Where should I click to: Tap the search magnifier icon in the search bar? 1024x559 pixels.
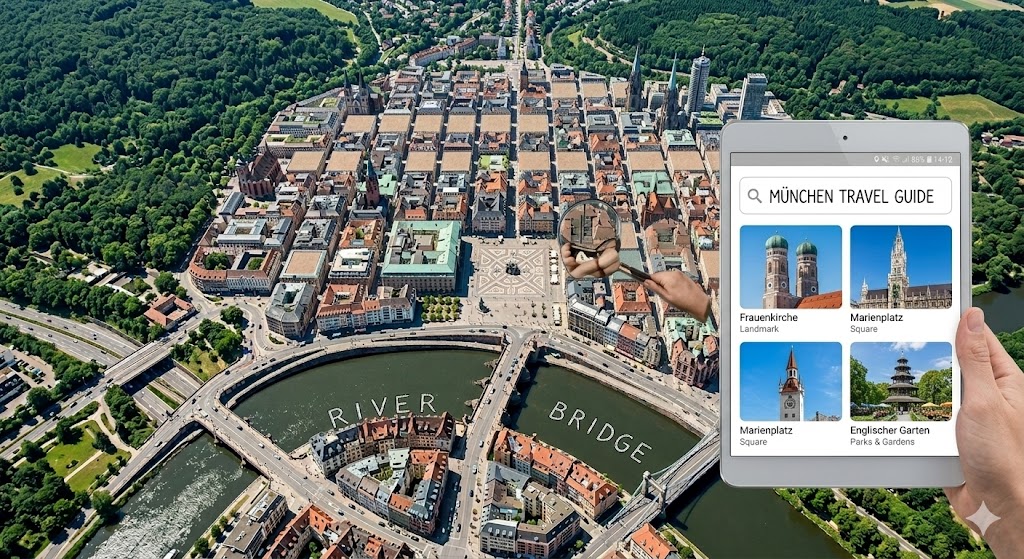tap(754, 196)
